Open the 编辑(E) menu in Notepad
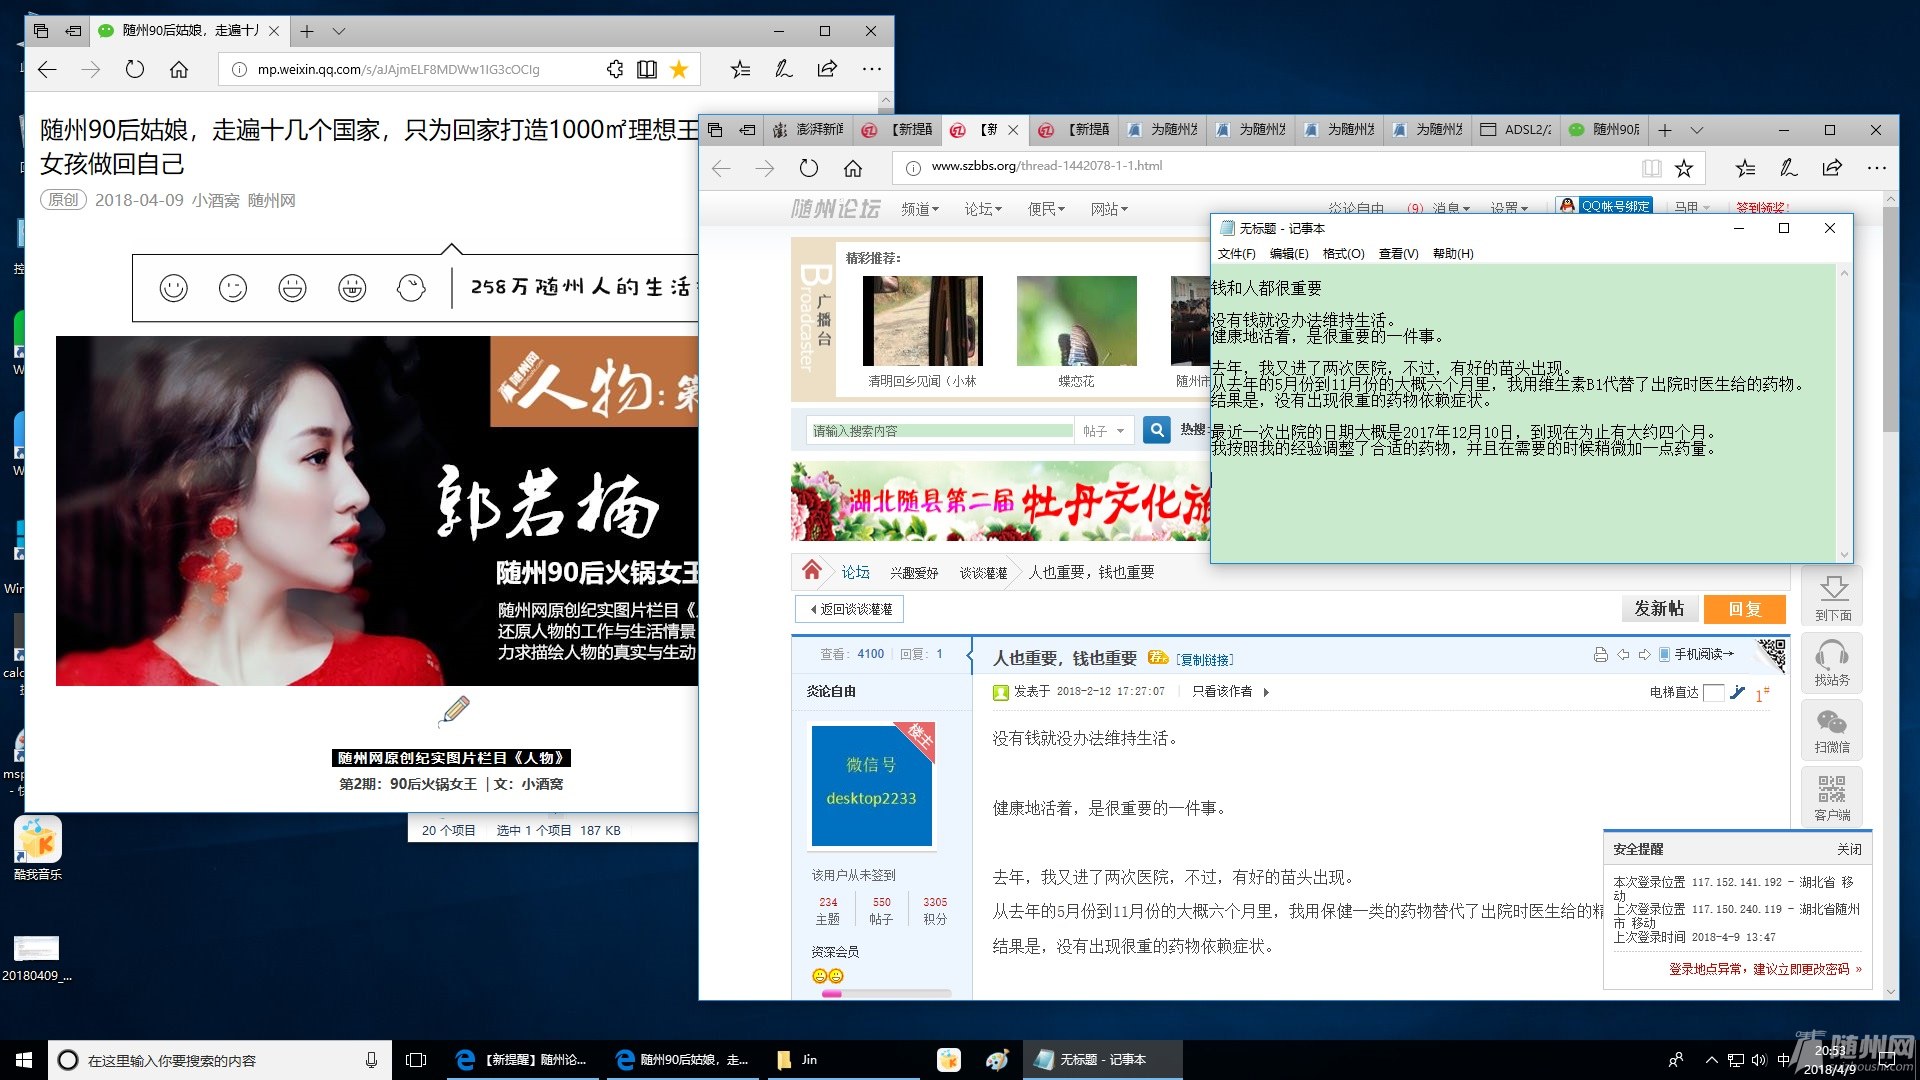This screenshot has height=1080, width=1920. (x=1289, y=254)
